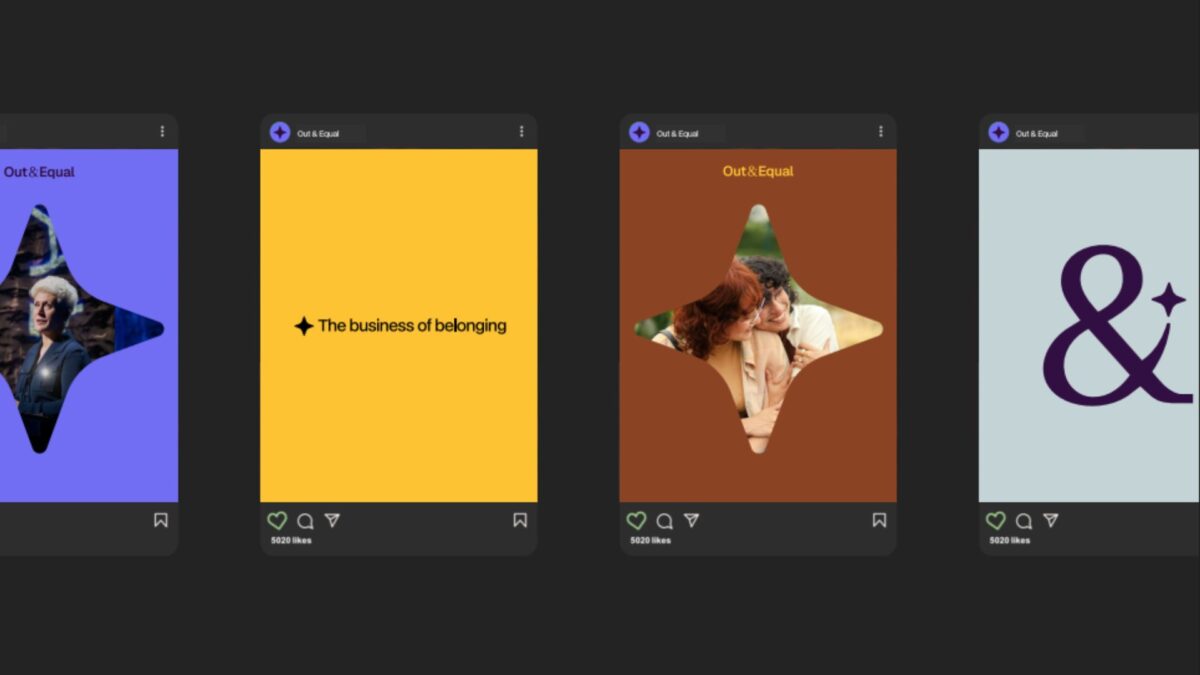Open "Out & Equal" username on yellow post
Screen dimensions: 1200x675
click(318, 133)
